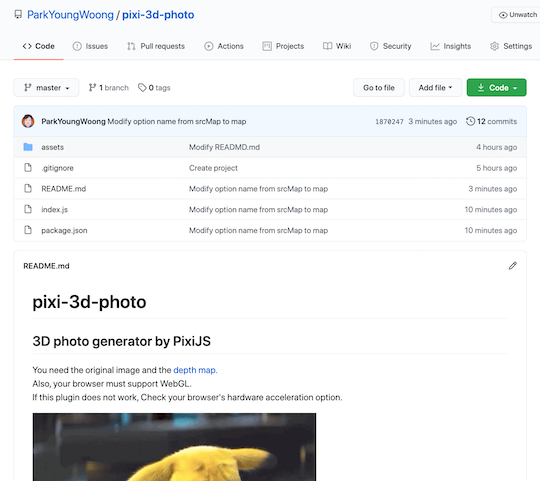This screenshot has height=481, width=540.
Task: Open the Modify READMD.md commit message
Action: (x=224, y=147)
